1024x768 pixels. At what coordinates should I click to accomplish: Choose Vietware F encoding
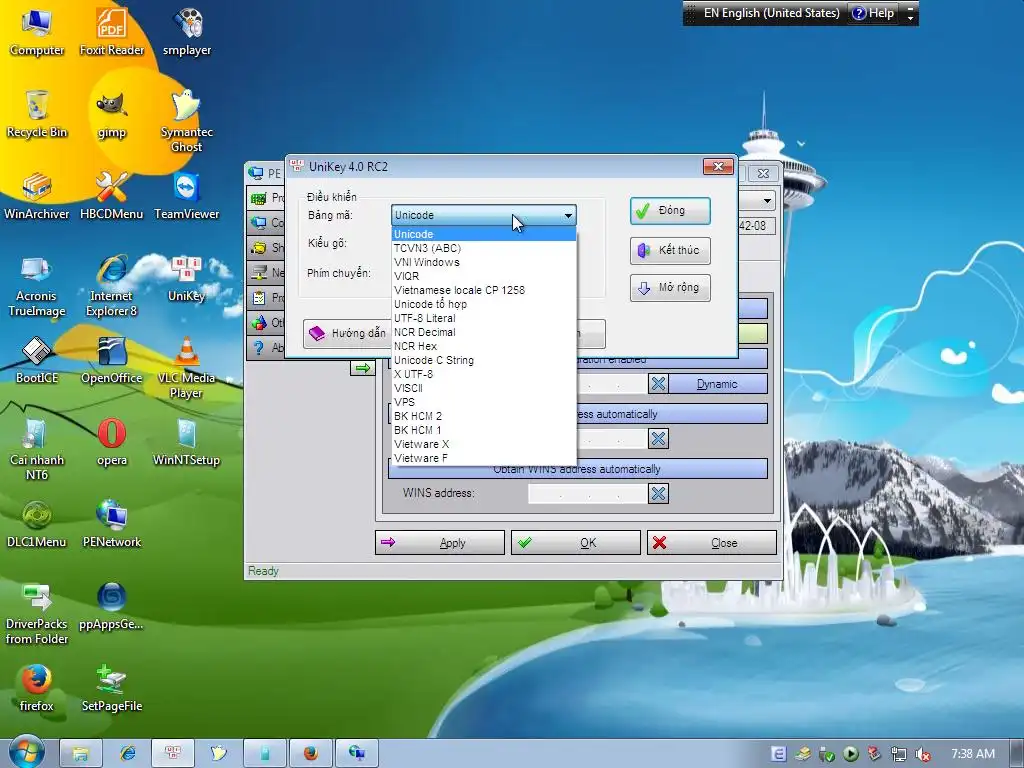(x=484, y=458)
